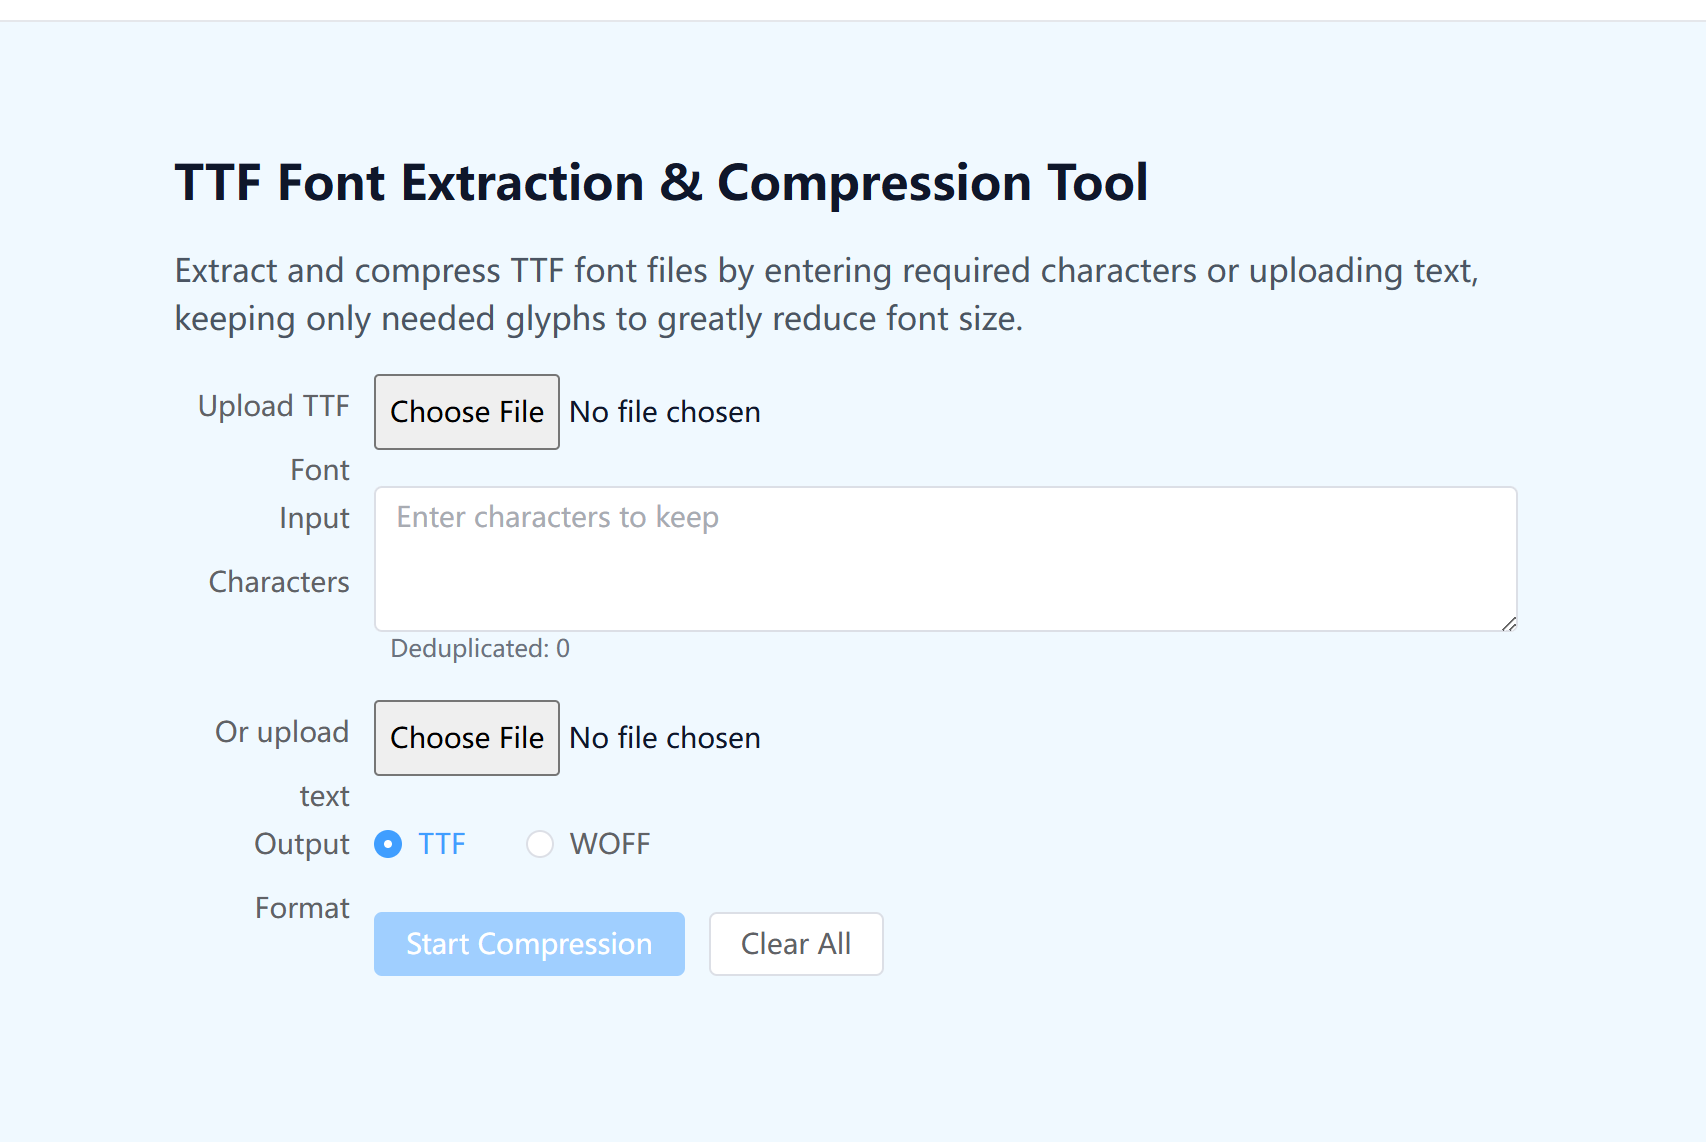Click the blue TTF label text
The height and width of the screenshot is (1142, 1706).
click(x=442, y=844)
